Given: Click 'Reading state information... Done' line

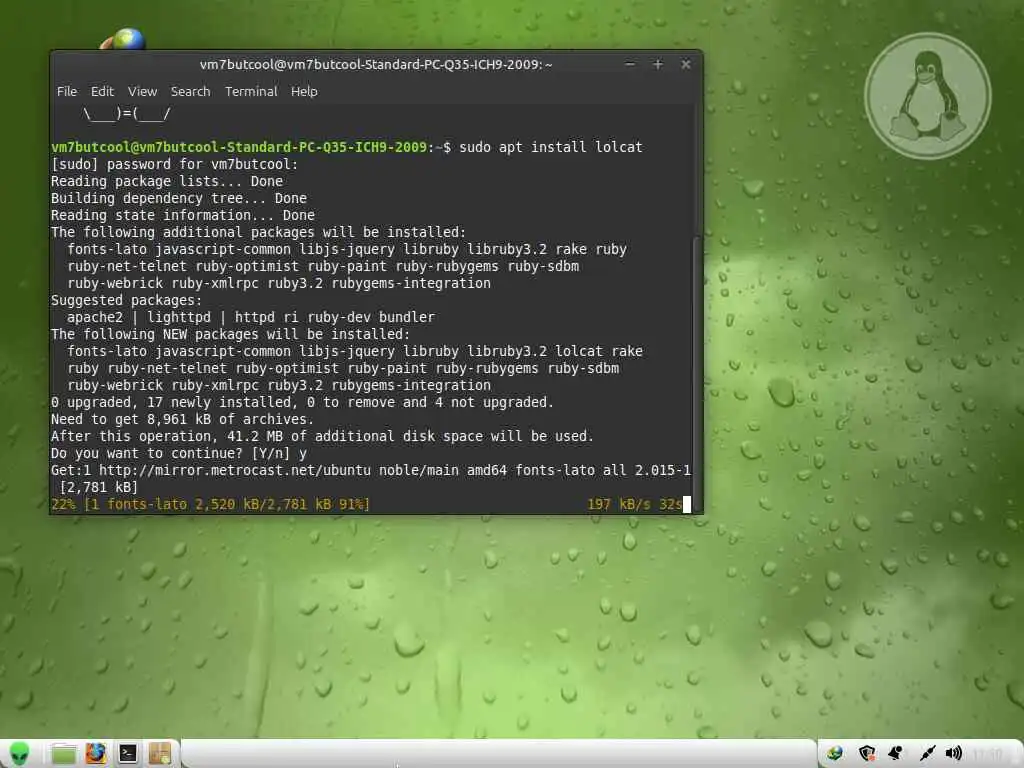Looking at the screenshot, I should click(183, 215).
